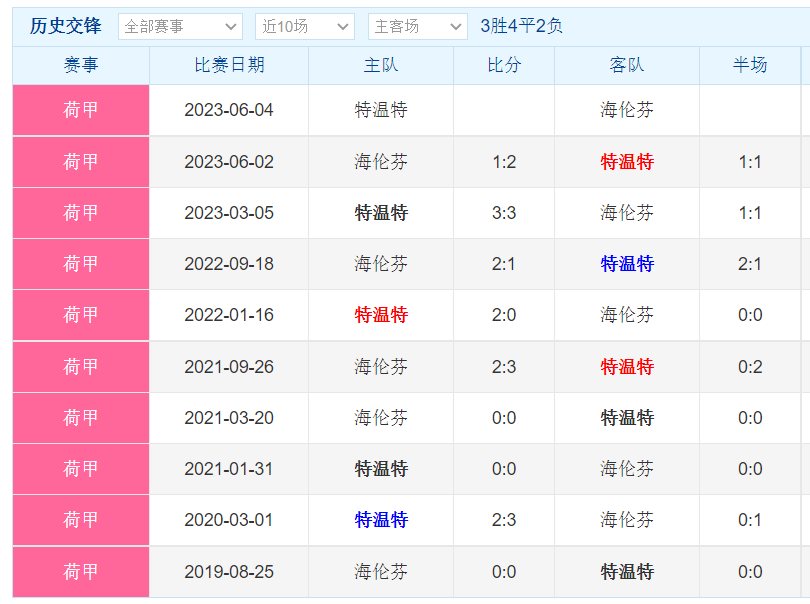This screenshot has width=810, height=604.
Task: Click 荷甲 cell in the 2020-03-01 row
Action: click(x=81, y=520)
